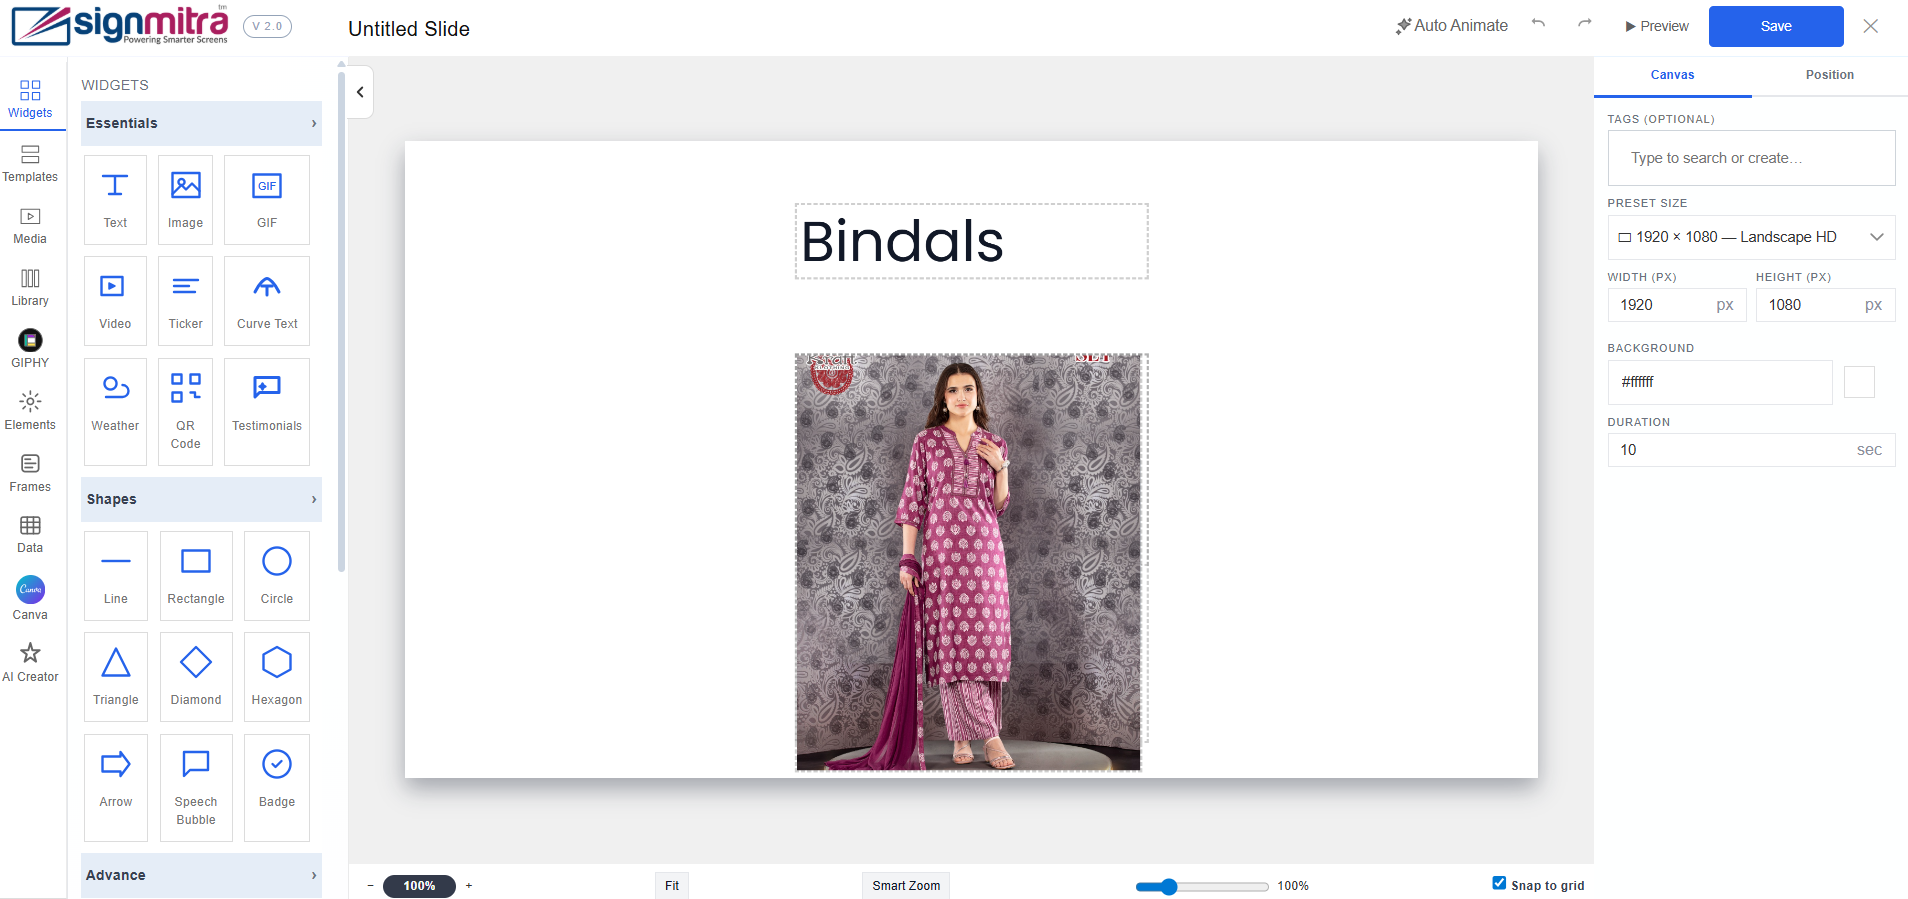Open the Media sidebar tab
Viewport: 1908px width, 899px height.
[x=30, y=226]
